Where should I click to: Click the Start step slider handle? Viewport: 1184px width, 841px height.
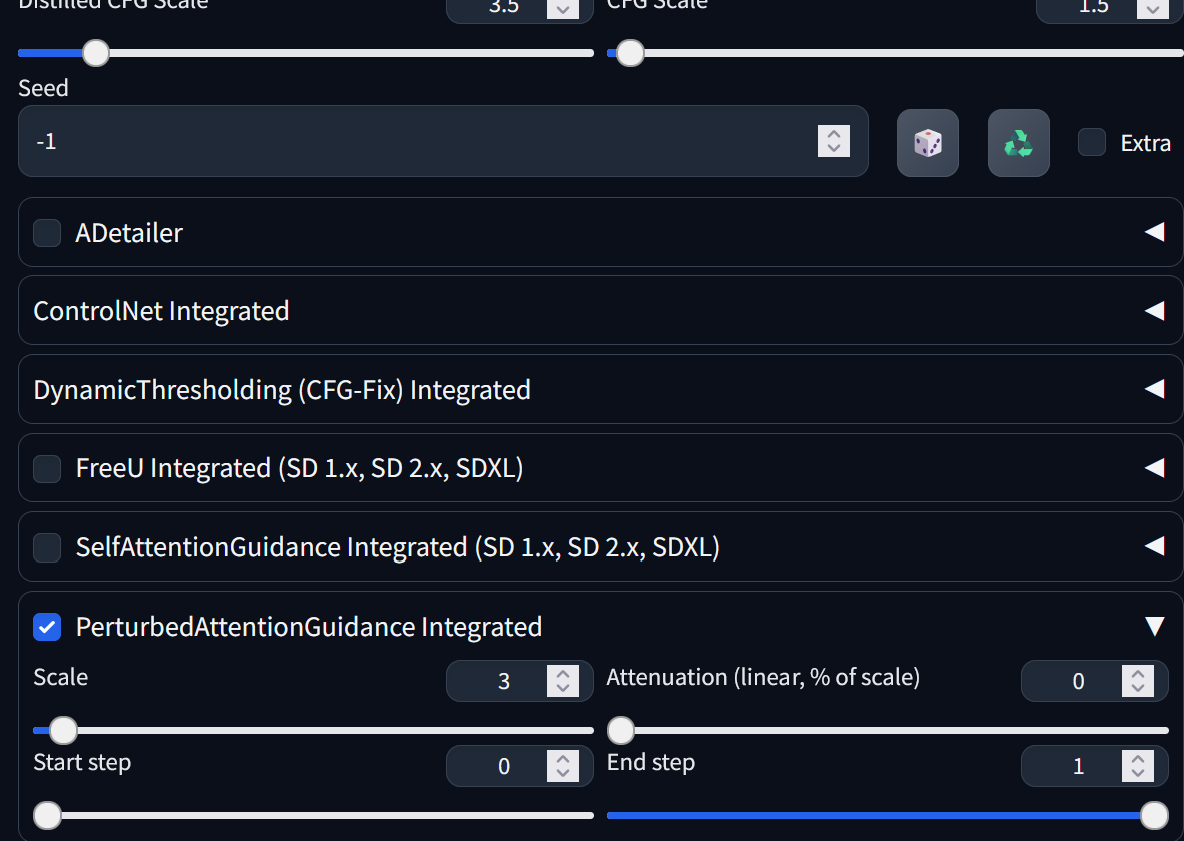(x=48, y=815)
